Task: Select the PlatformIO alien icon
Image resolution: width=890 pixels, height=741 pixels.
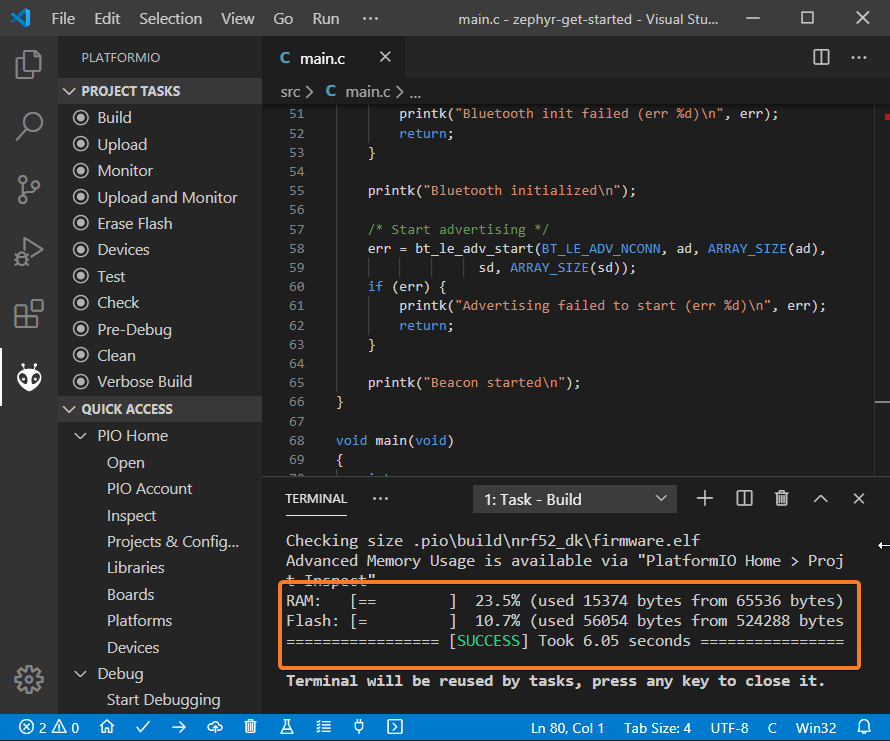Action: (29, 377)
